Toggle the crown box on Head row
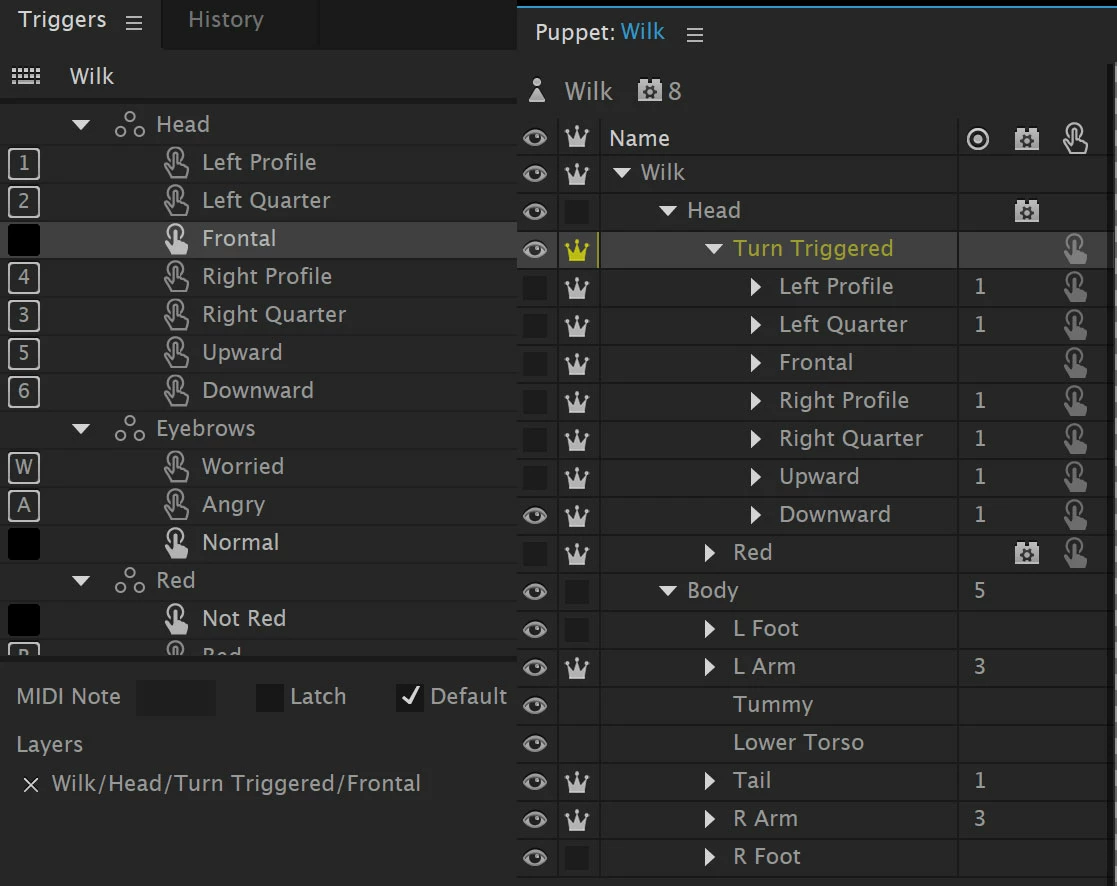Viewport: 1117px width, 886px height. (x=577, y=212)
